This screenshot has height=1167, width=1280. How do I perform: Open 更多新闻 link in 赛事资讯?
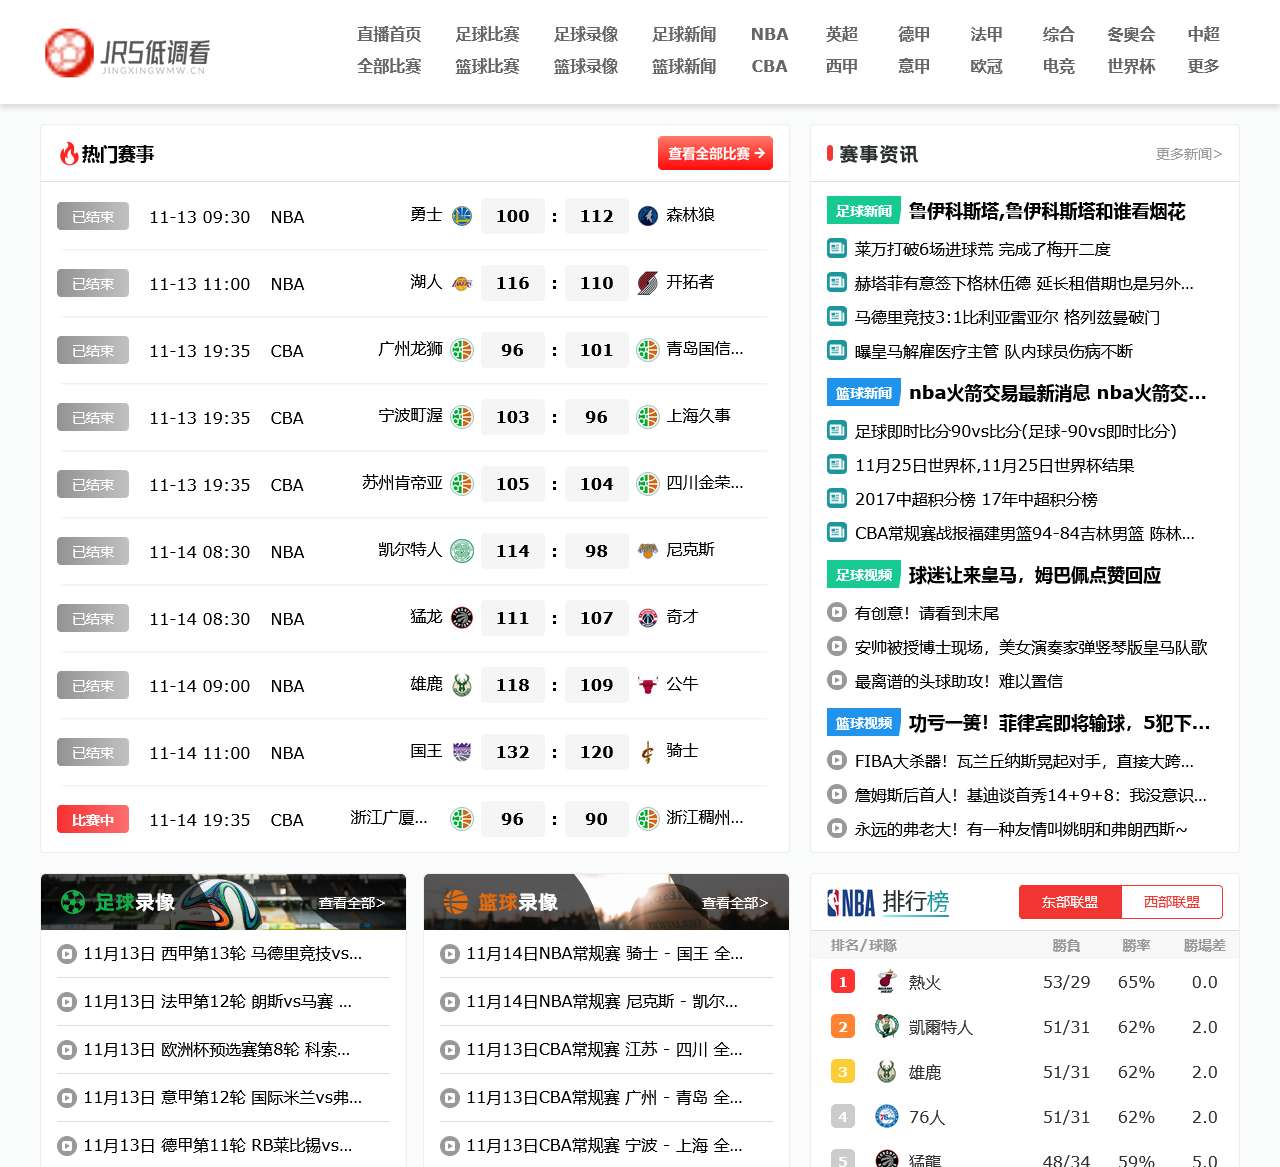click(1189, 154)
